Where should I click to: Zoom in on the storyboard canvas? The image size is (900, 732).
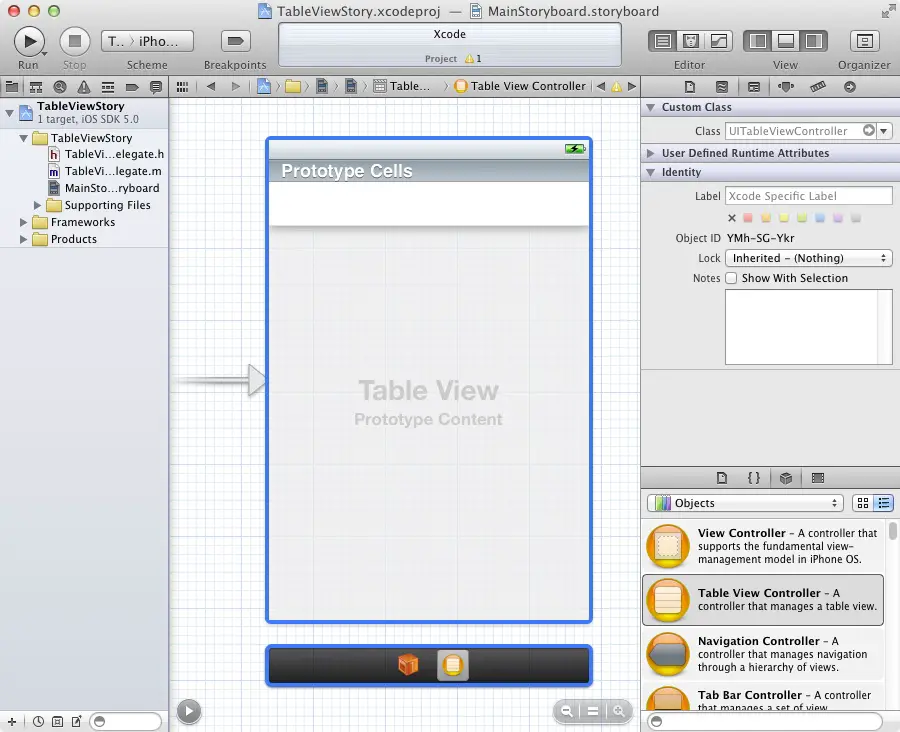619,711
